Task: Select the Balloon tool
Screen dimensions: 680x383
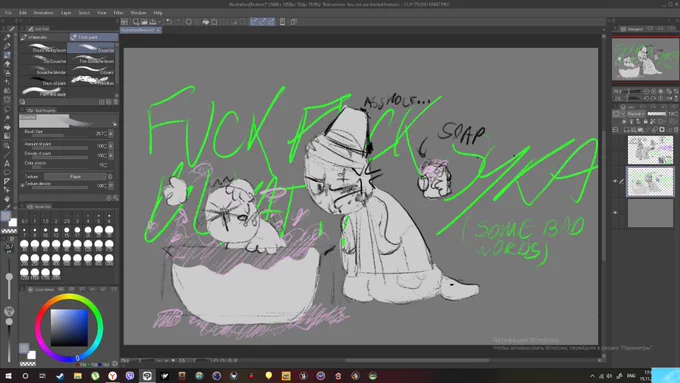Action: point(7,172)
